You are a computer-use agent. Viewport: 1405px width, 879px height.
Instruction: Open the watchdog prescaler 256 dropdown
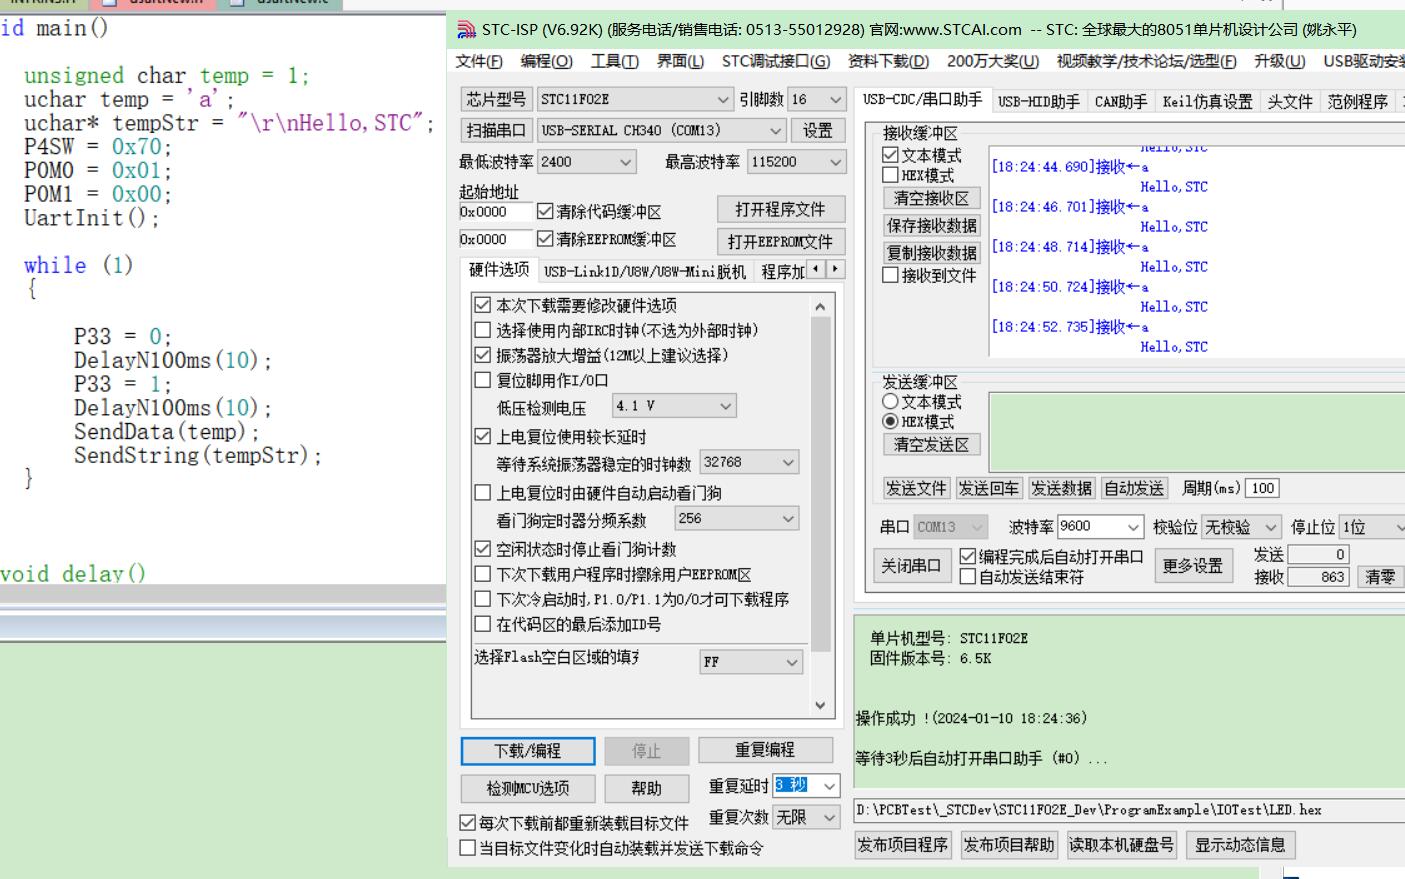click(736, 518)
